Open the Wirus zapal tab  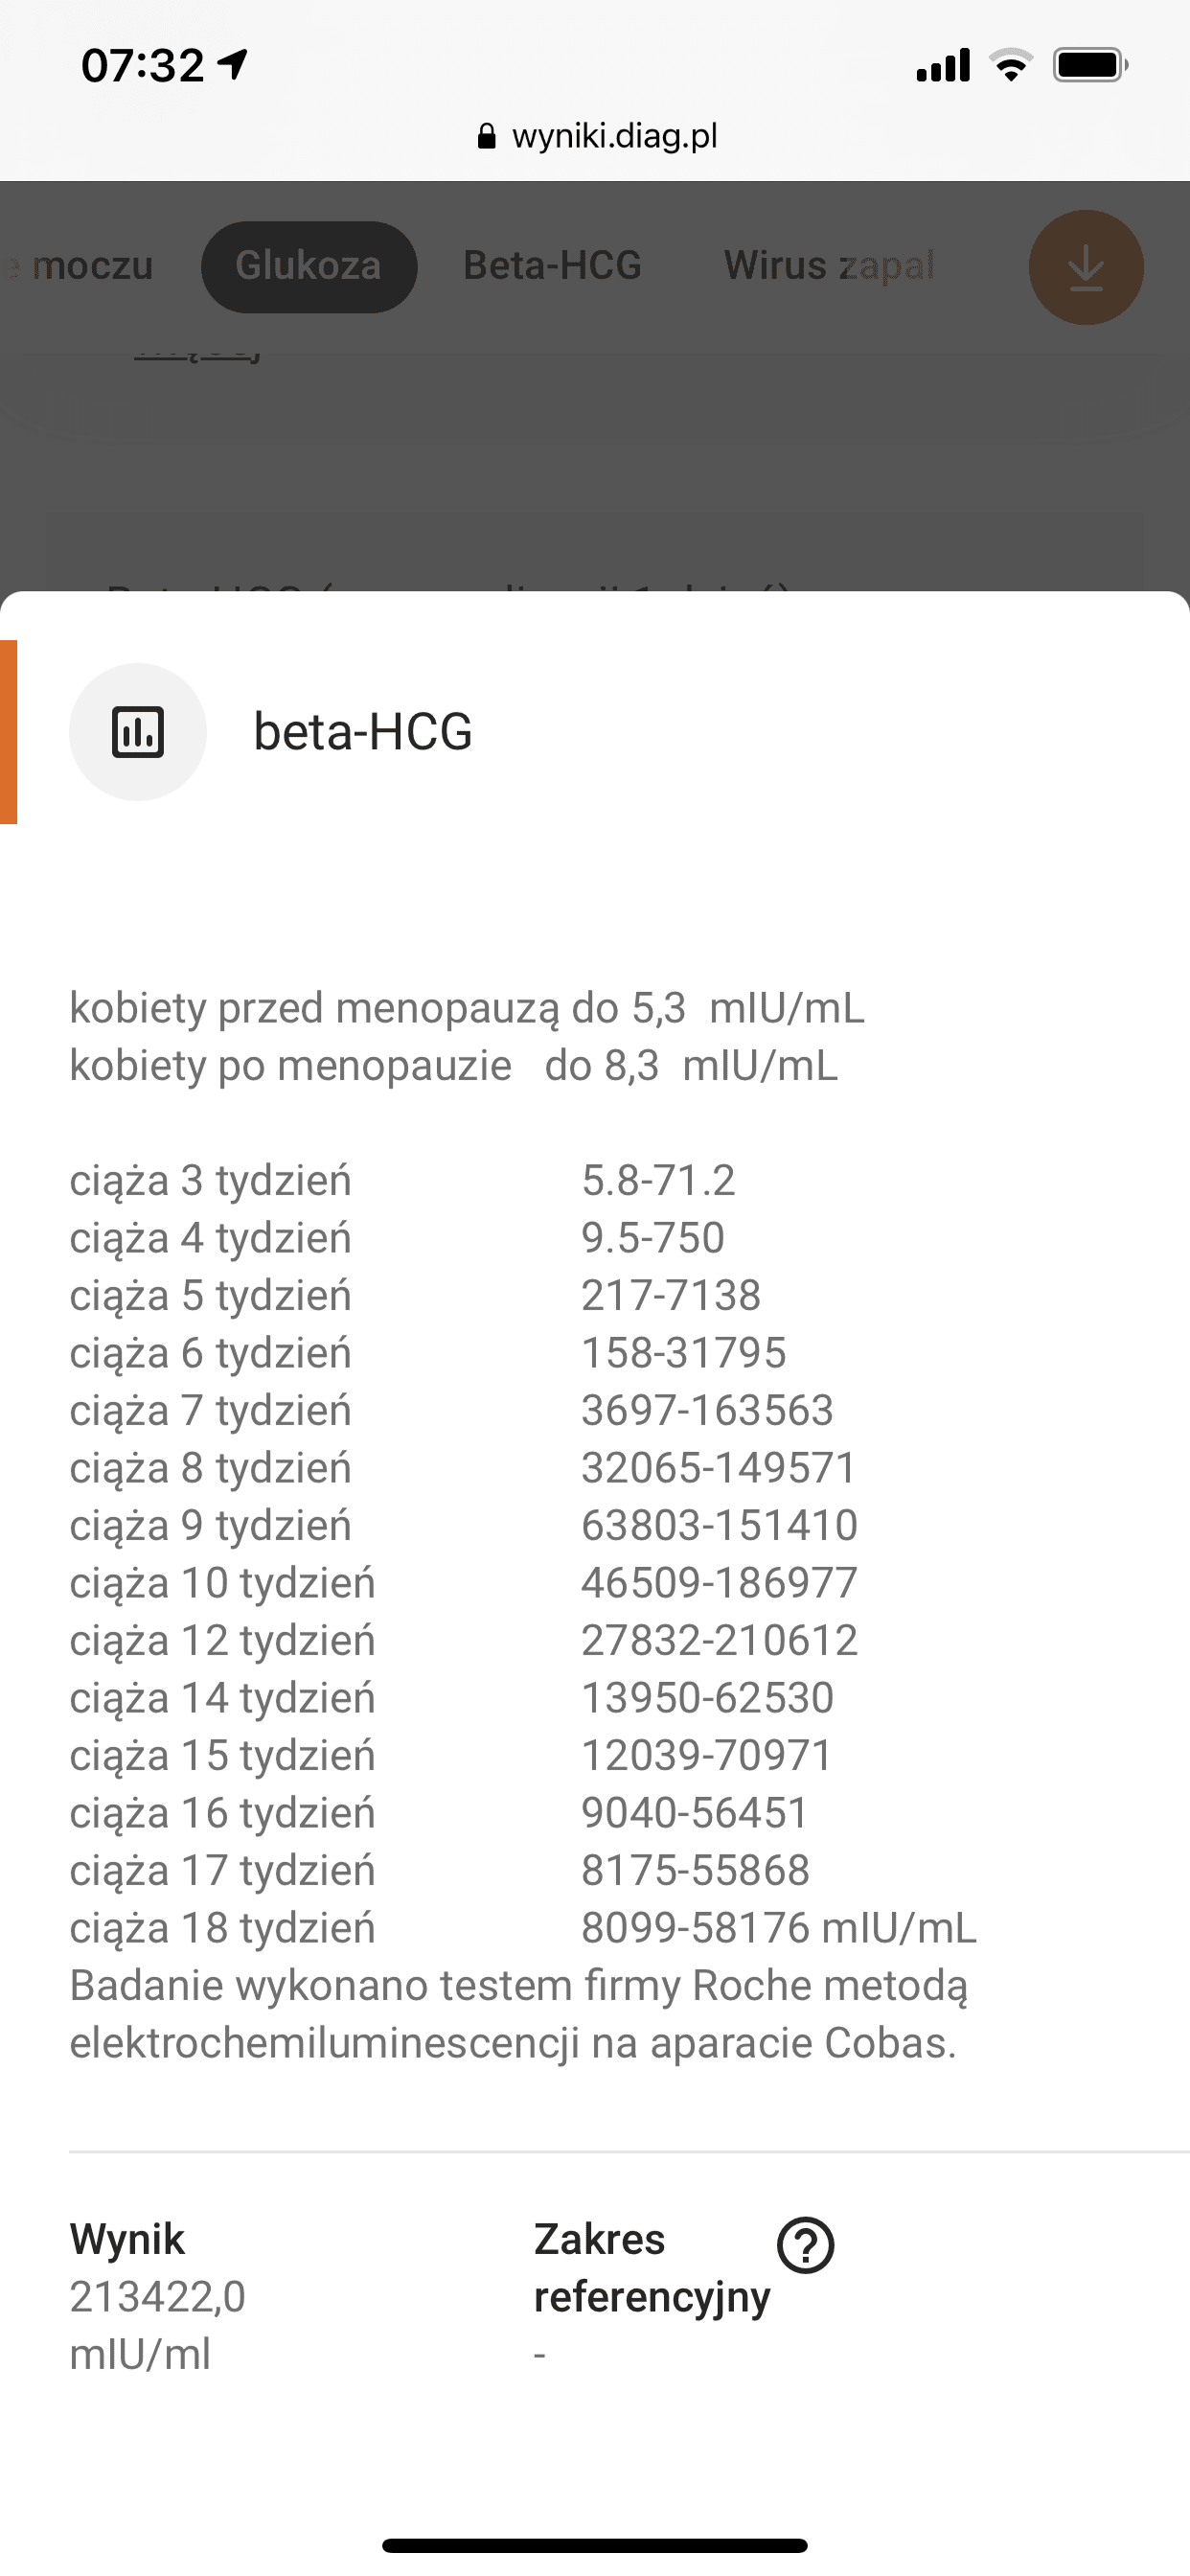point(829,266)
